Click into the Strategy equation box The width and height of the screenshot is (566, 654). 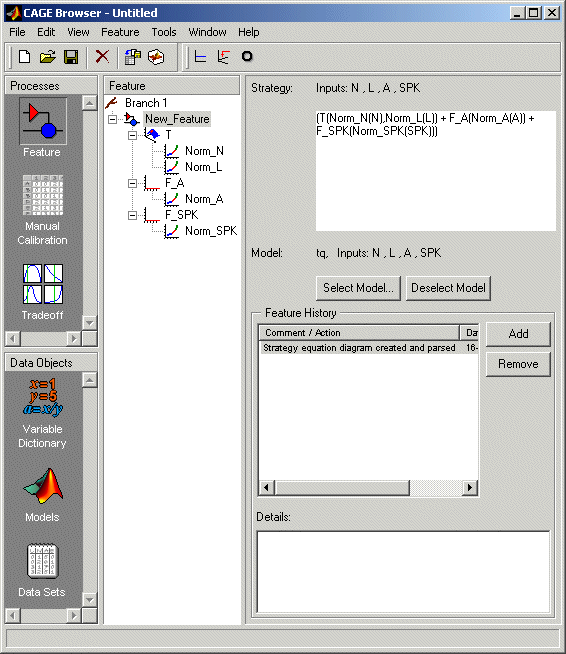click(435, 171)
